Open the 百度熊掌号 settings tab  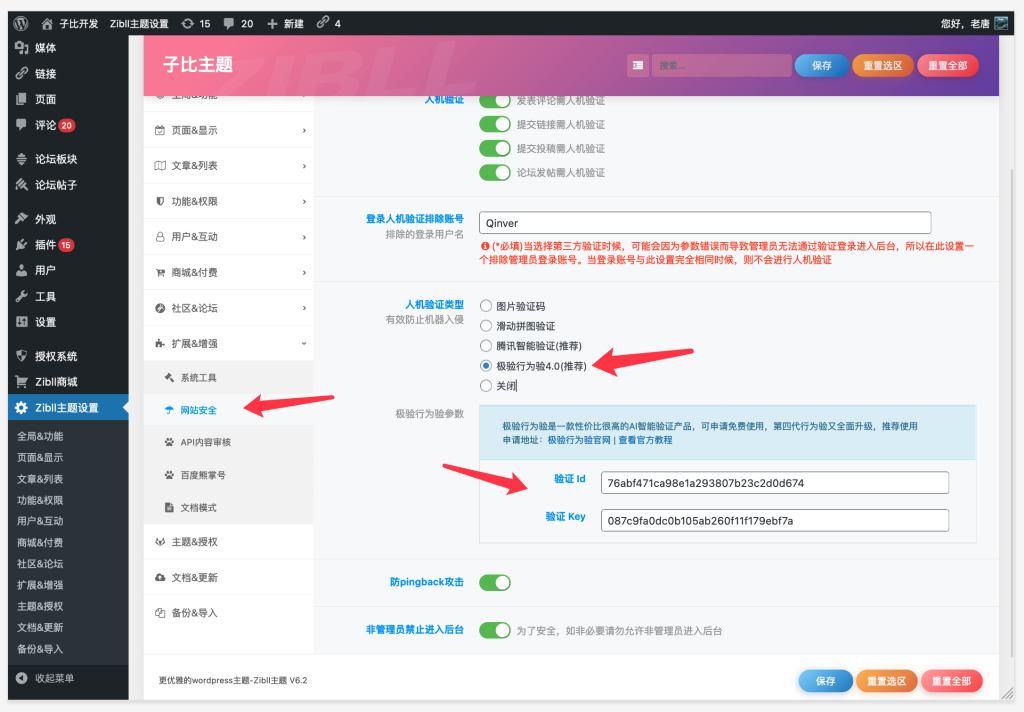pyautogui.click(x=229, y=475)
